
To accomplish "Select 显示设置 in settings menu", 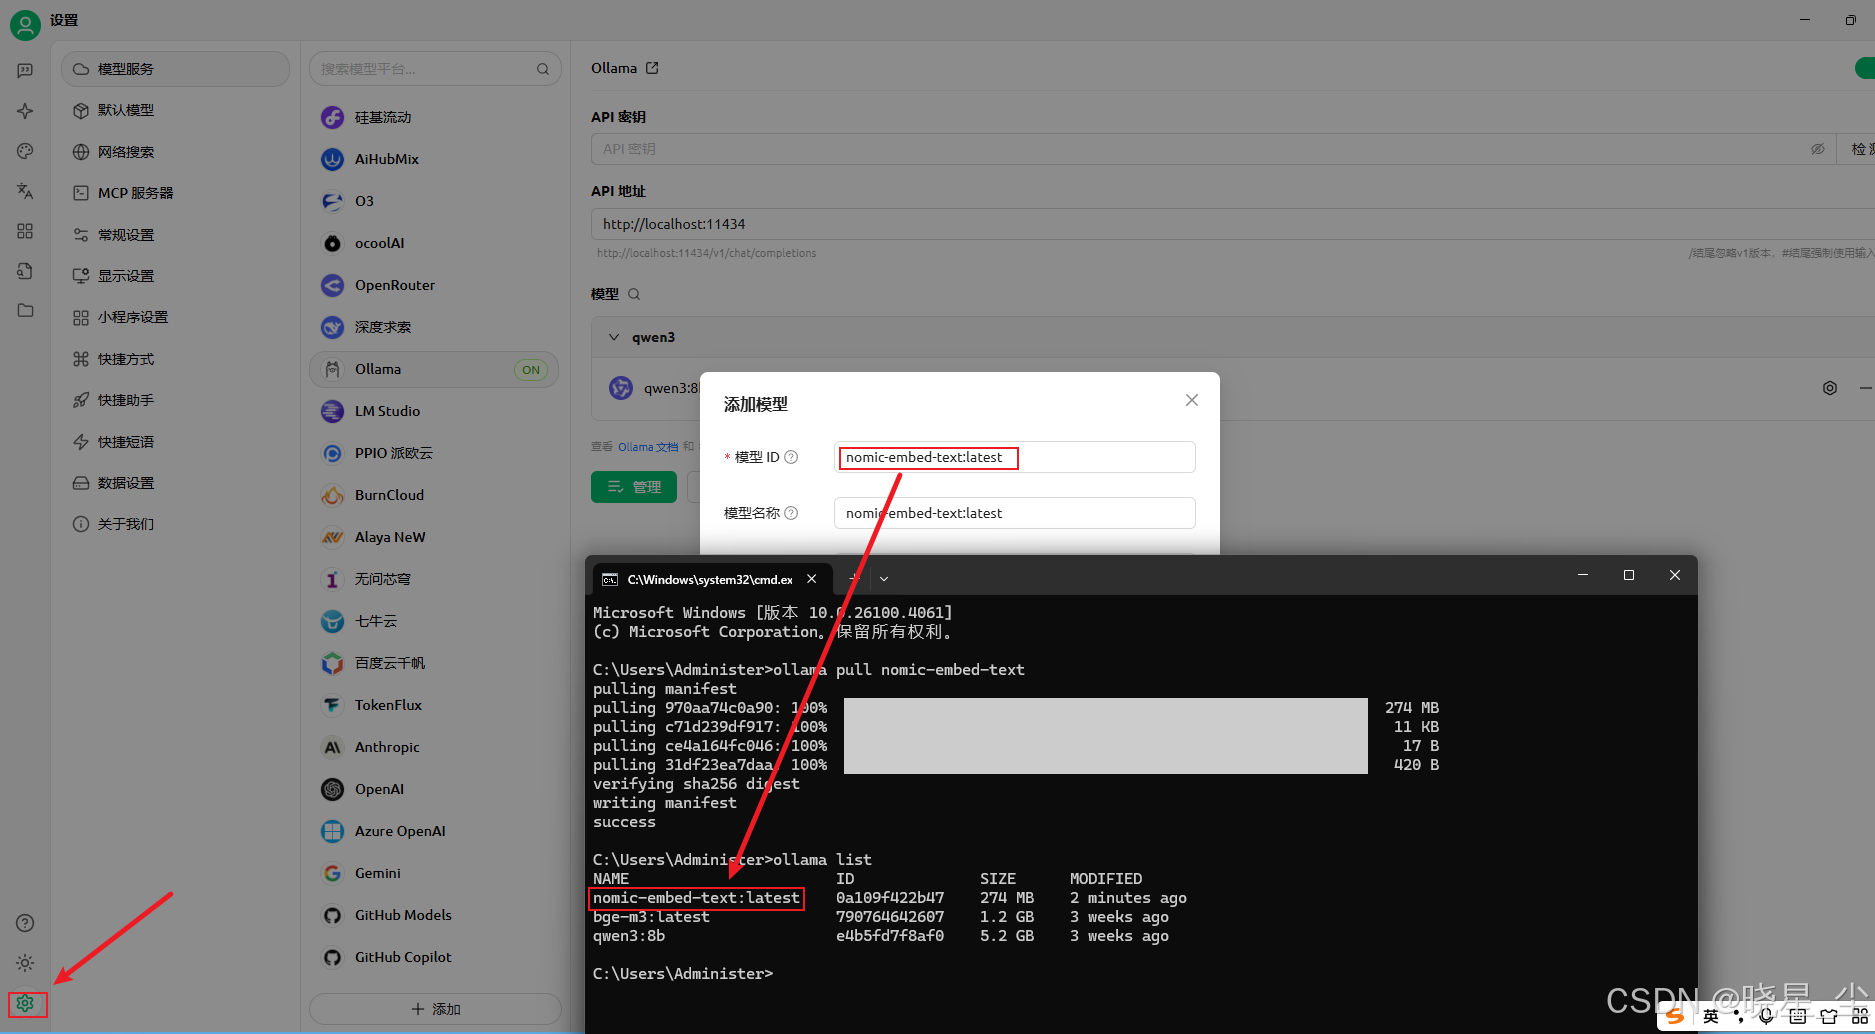I will pos(175,276).
